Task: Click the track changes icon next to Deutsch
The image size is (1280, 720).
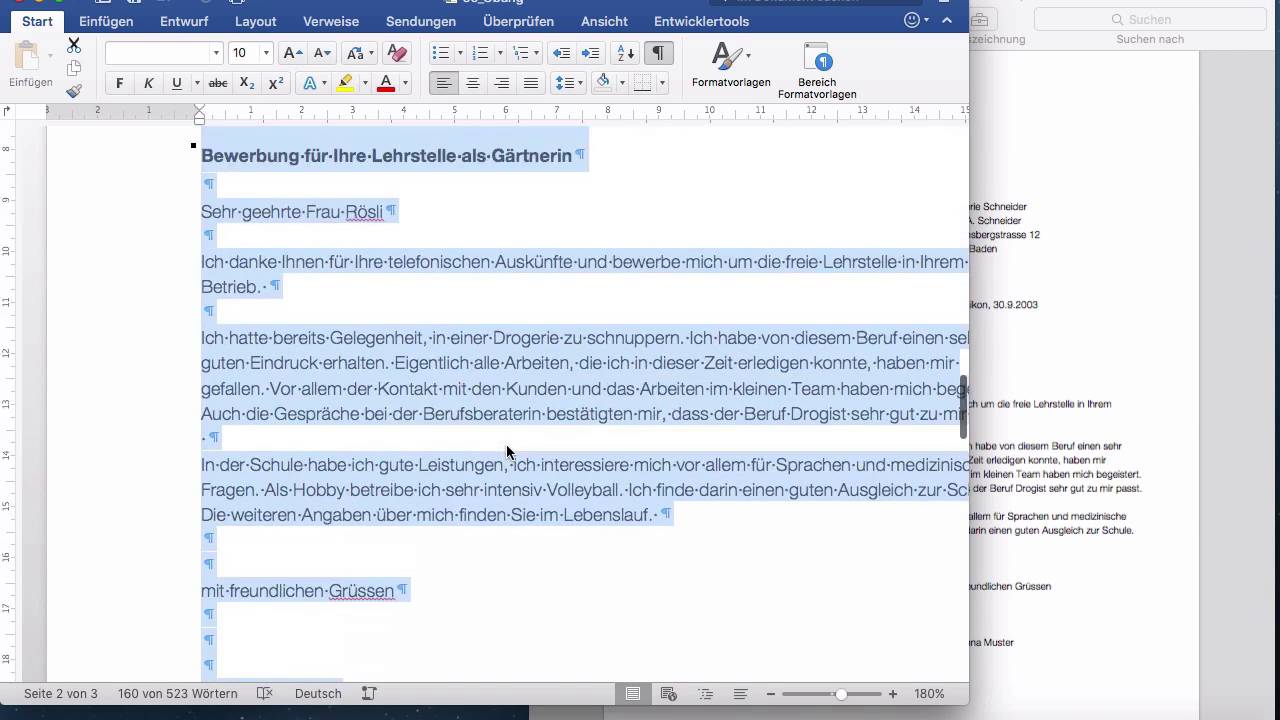Action: point(369,694)
